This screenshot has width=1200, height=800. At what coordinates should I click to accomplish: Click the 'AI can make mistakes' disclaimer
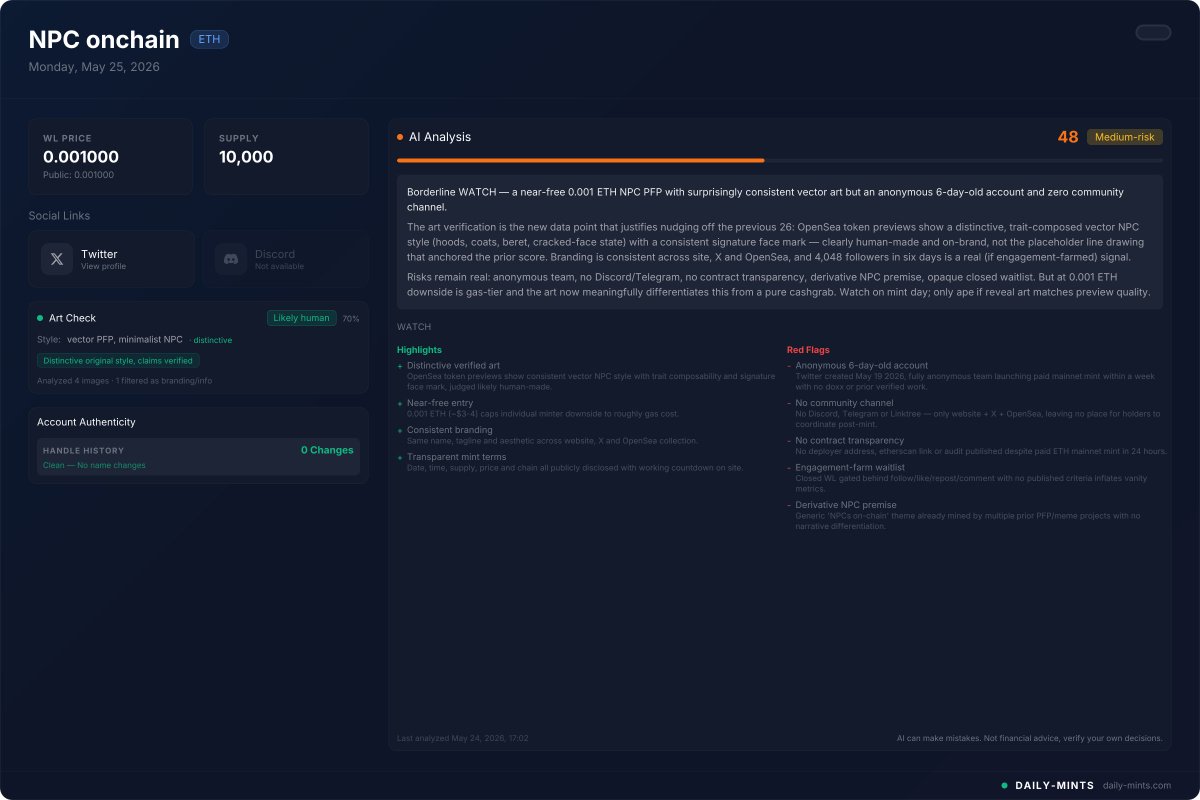(1030, 738)
